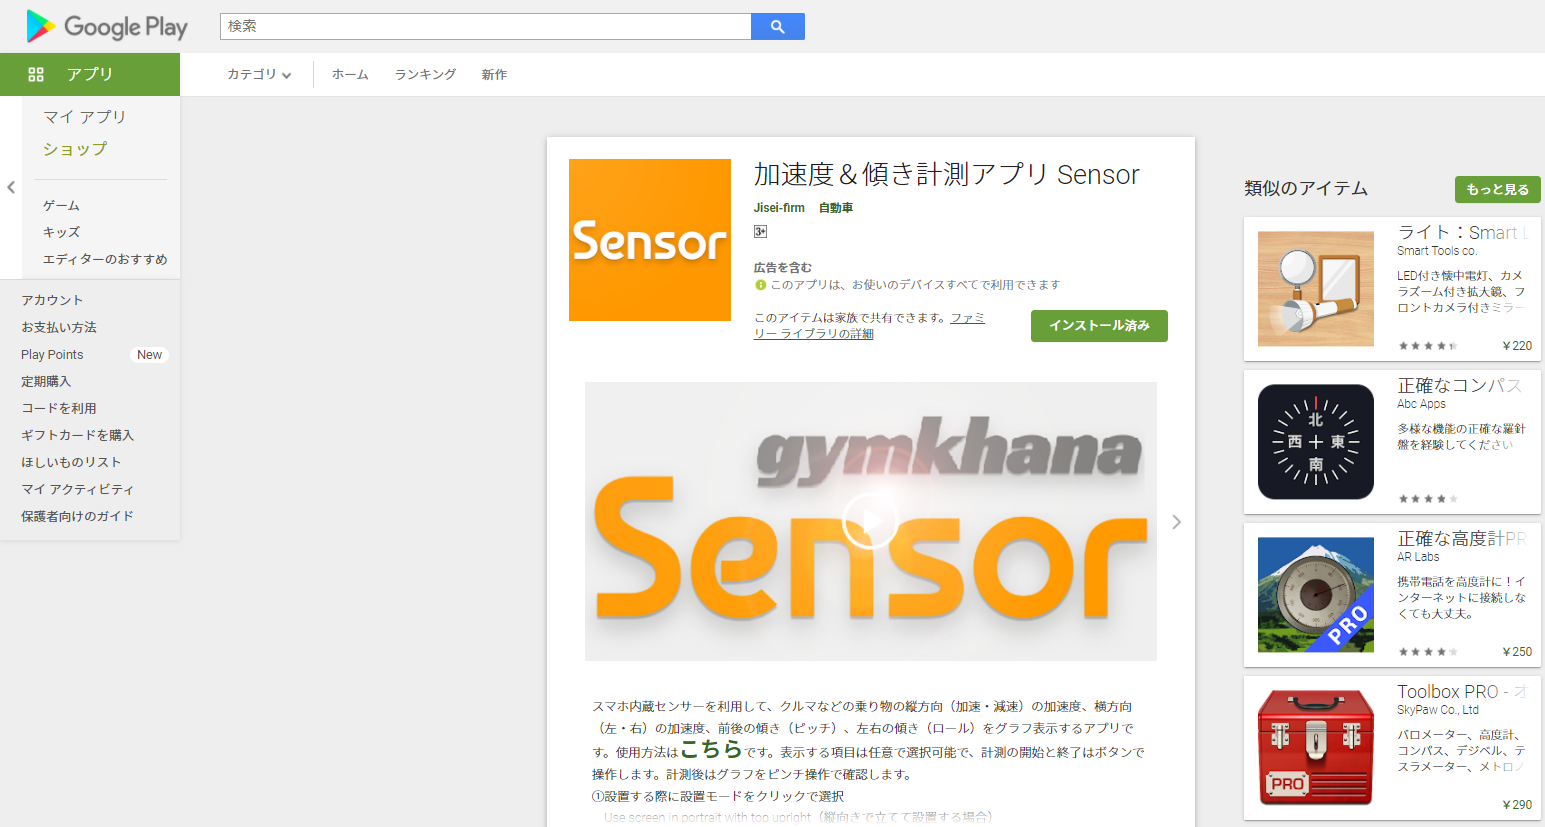Click the 検索 search input field
Screen dimensions: 1545x827
coord(485,27)
